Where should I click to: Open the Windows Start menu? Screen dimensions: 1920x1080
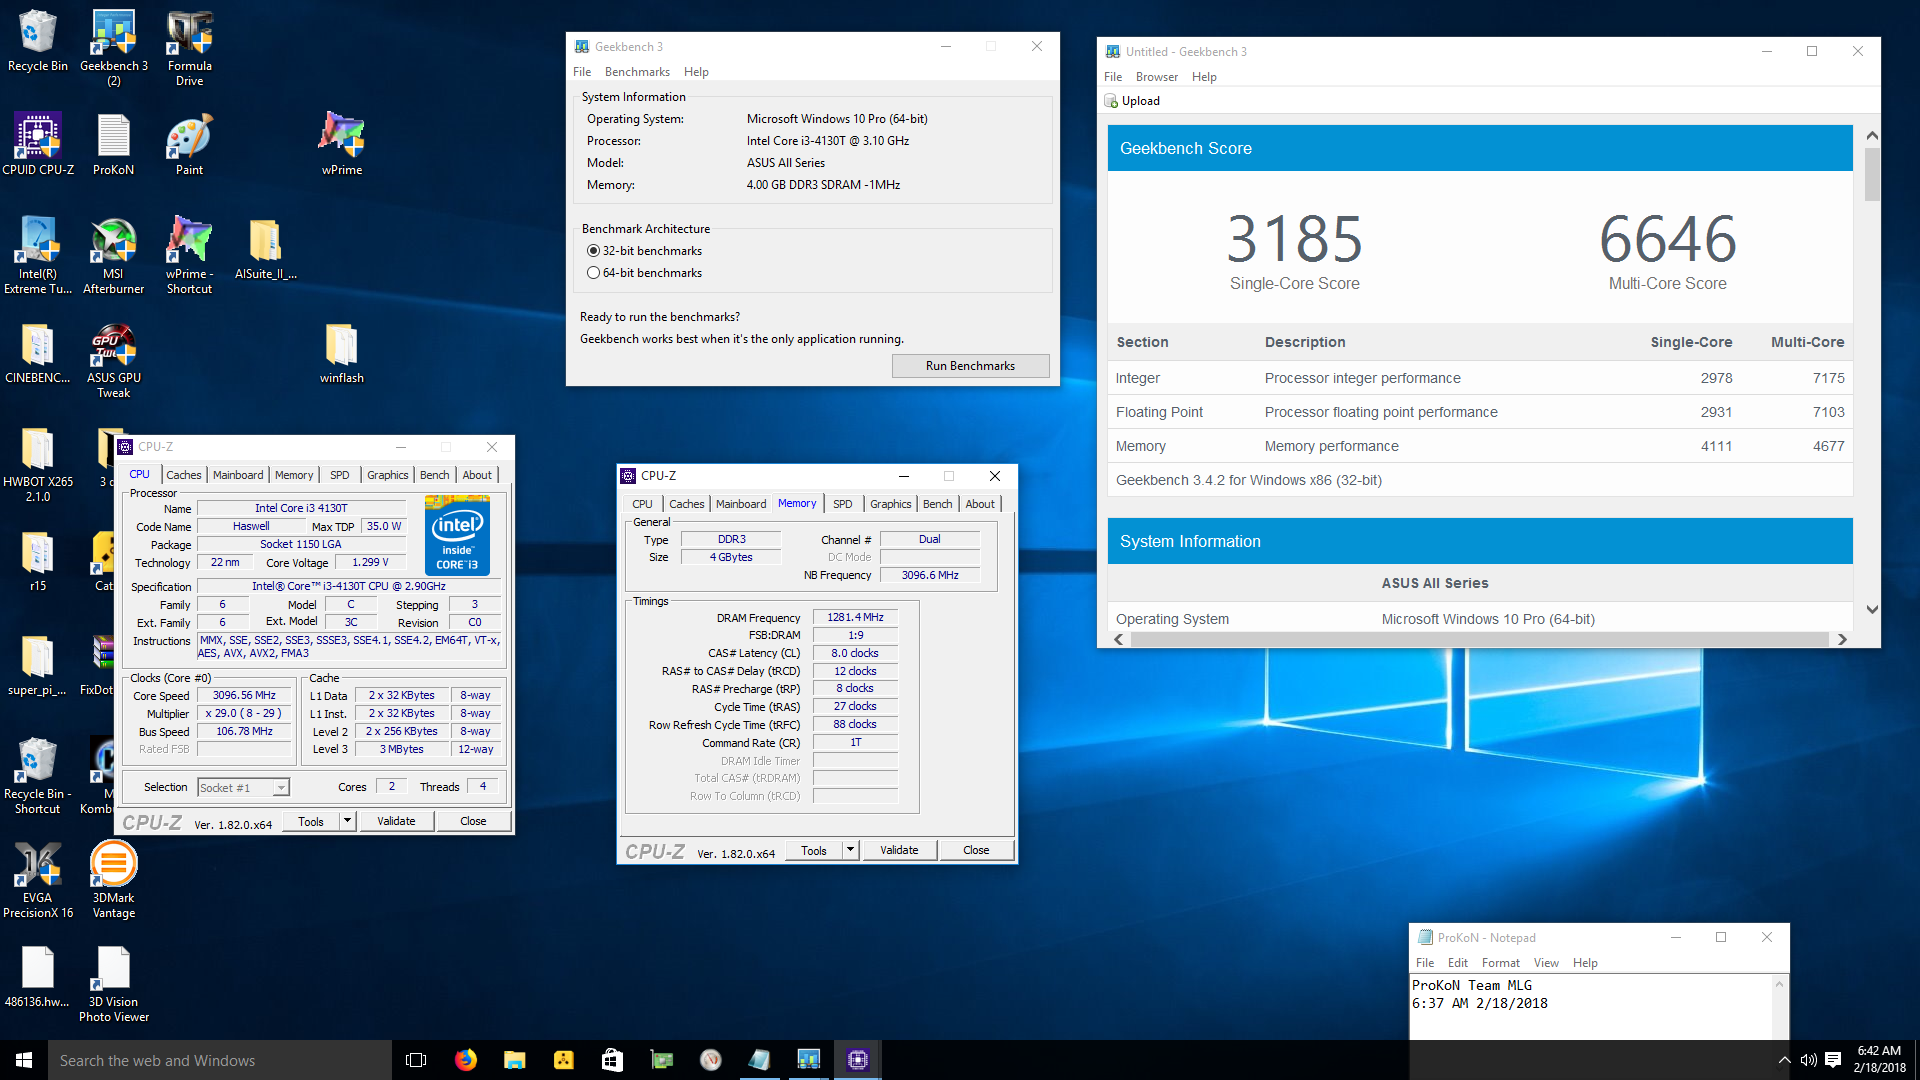click(24, 1060)
